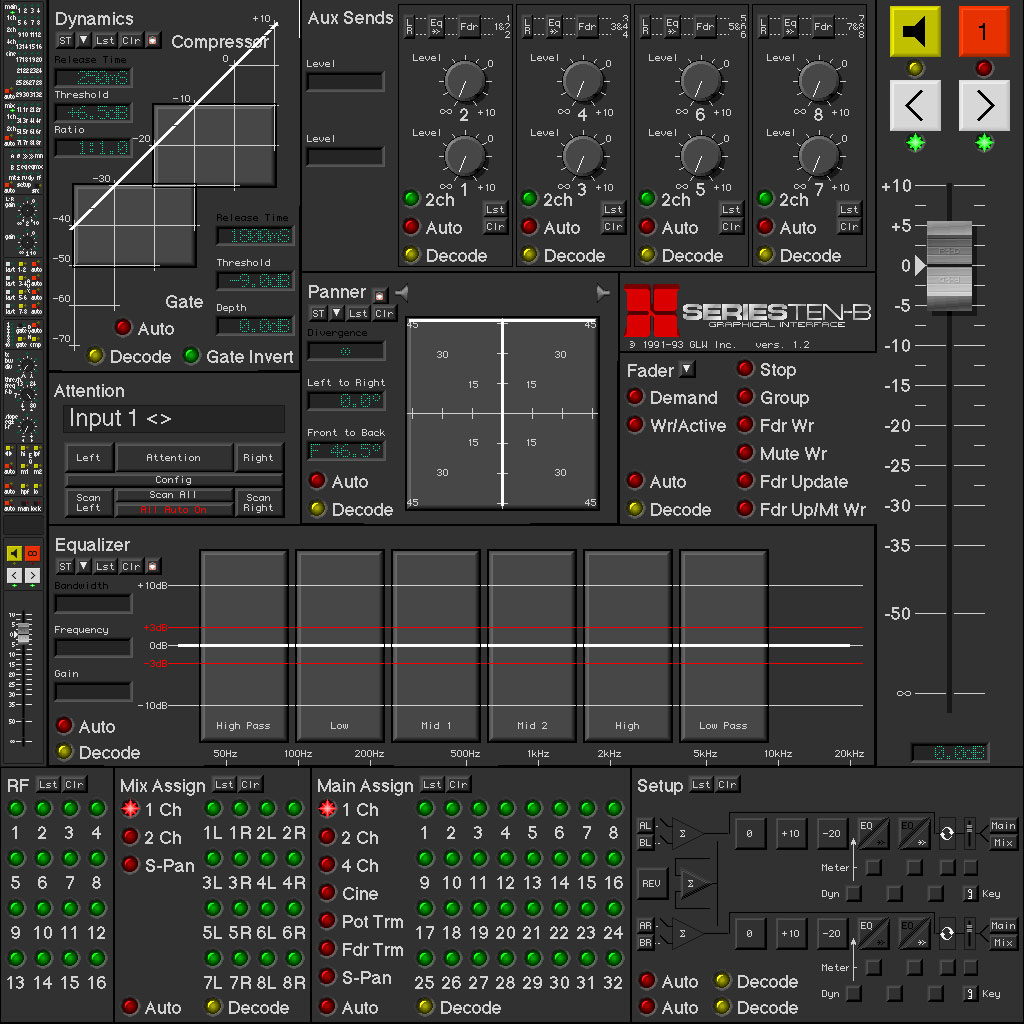
Task: Click the rotate arrows icon in upper Setup chain
Action: [946, 833]
